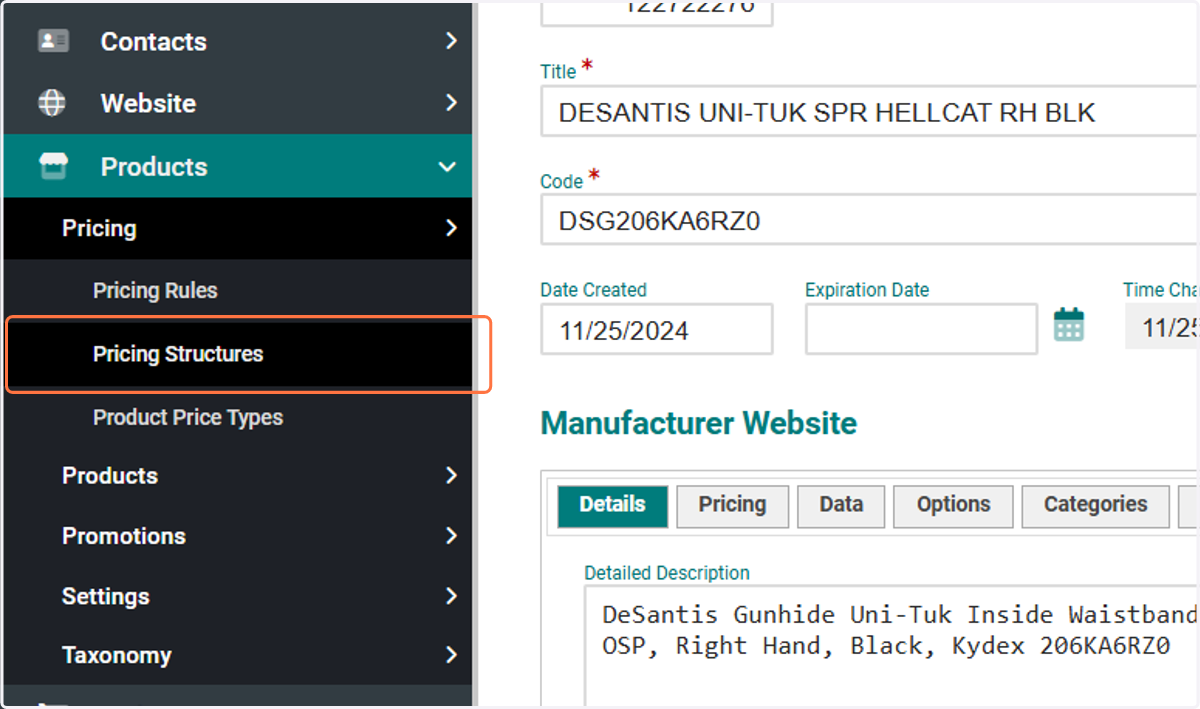Click the Contacts card icon in sidebar
Screen dimensions: 1200x709
point(52,41)
